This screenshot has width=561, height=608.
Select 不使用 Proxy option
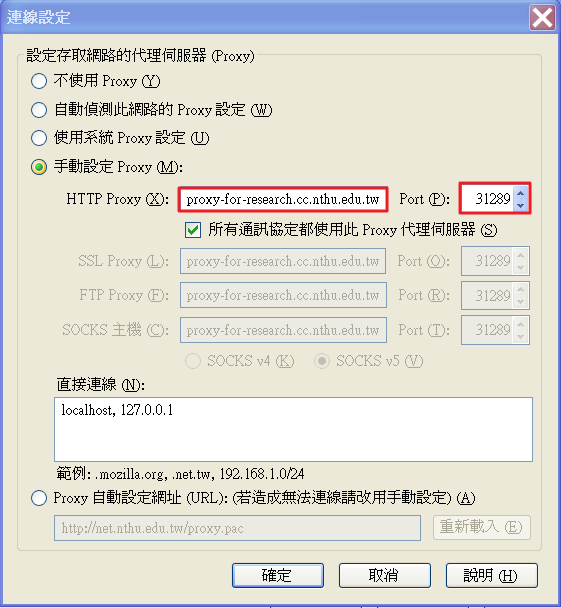tap(39, 81)
